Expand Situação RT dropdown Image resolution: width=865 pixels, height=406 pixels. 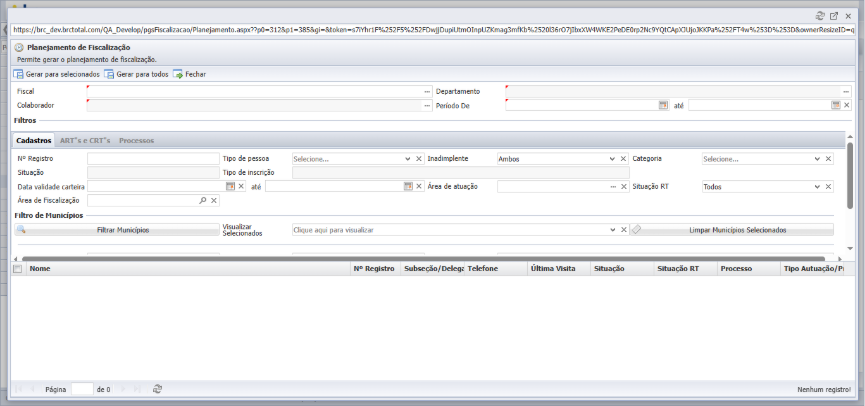point(817,186)
